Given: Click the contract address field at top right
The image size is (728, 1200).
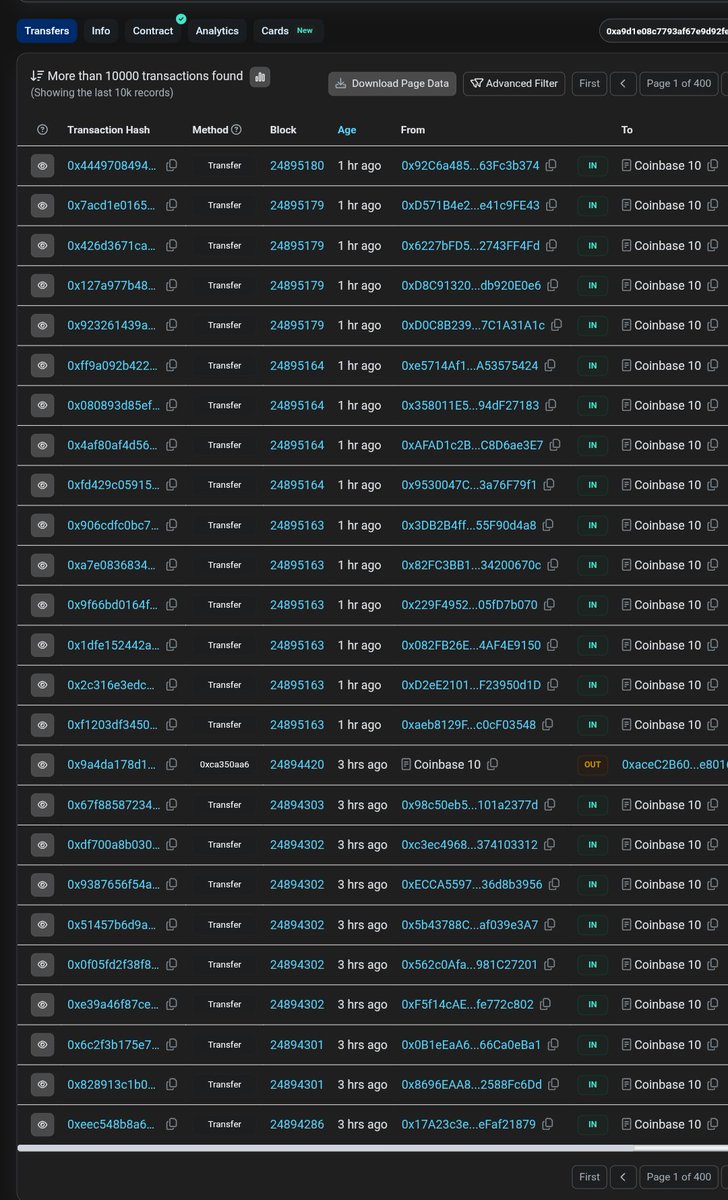Looking at the screenshot, I should [664, 31].
